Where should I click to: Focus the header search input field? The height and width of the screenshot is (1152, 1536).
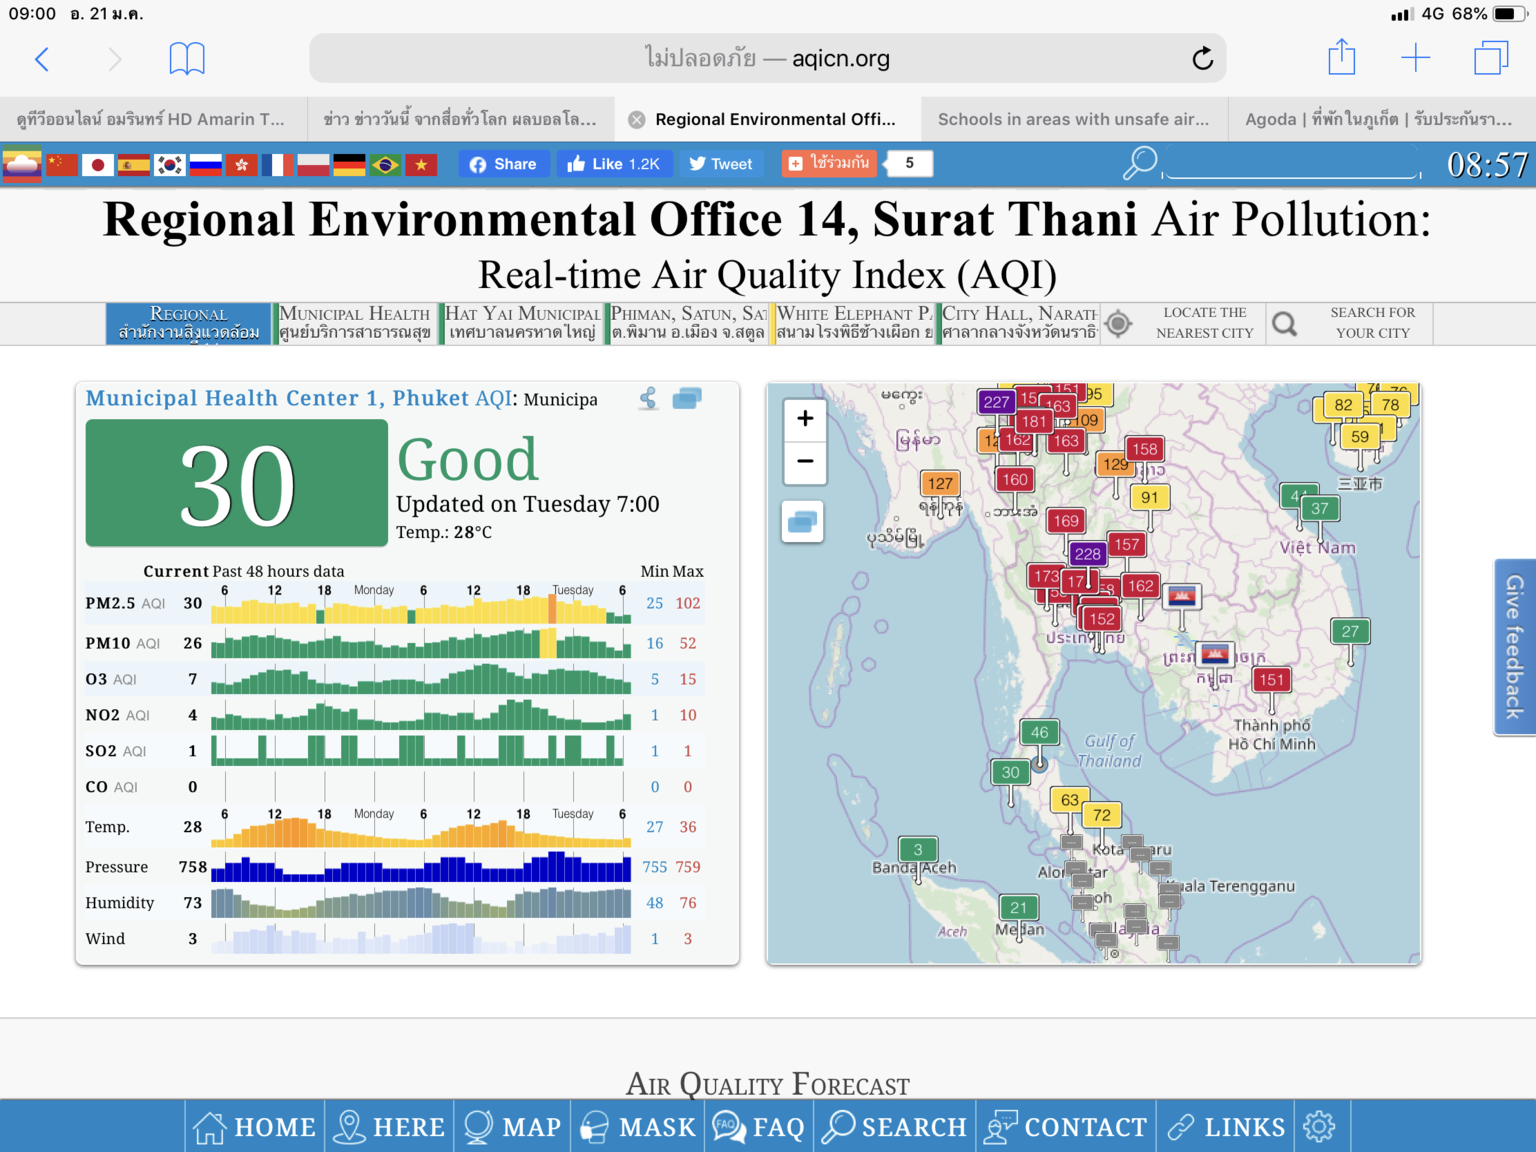(1291, 163)
